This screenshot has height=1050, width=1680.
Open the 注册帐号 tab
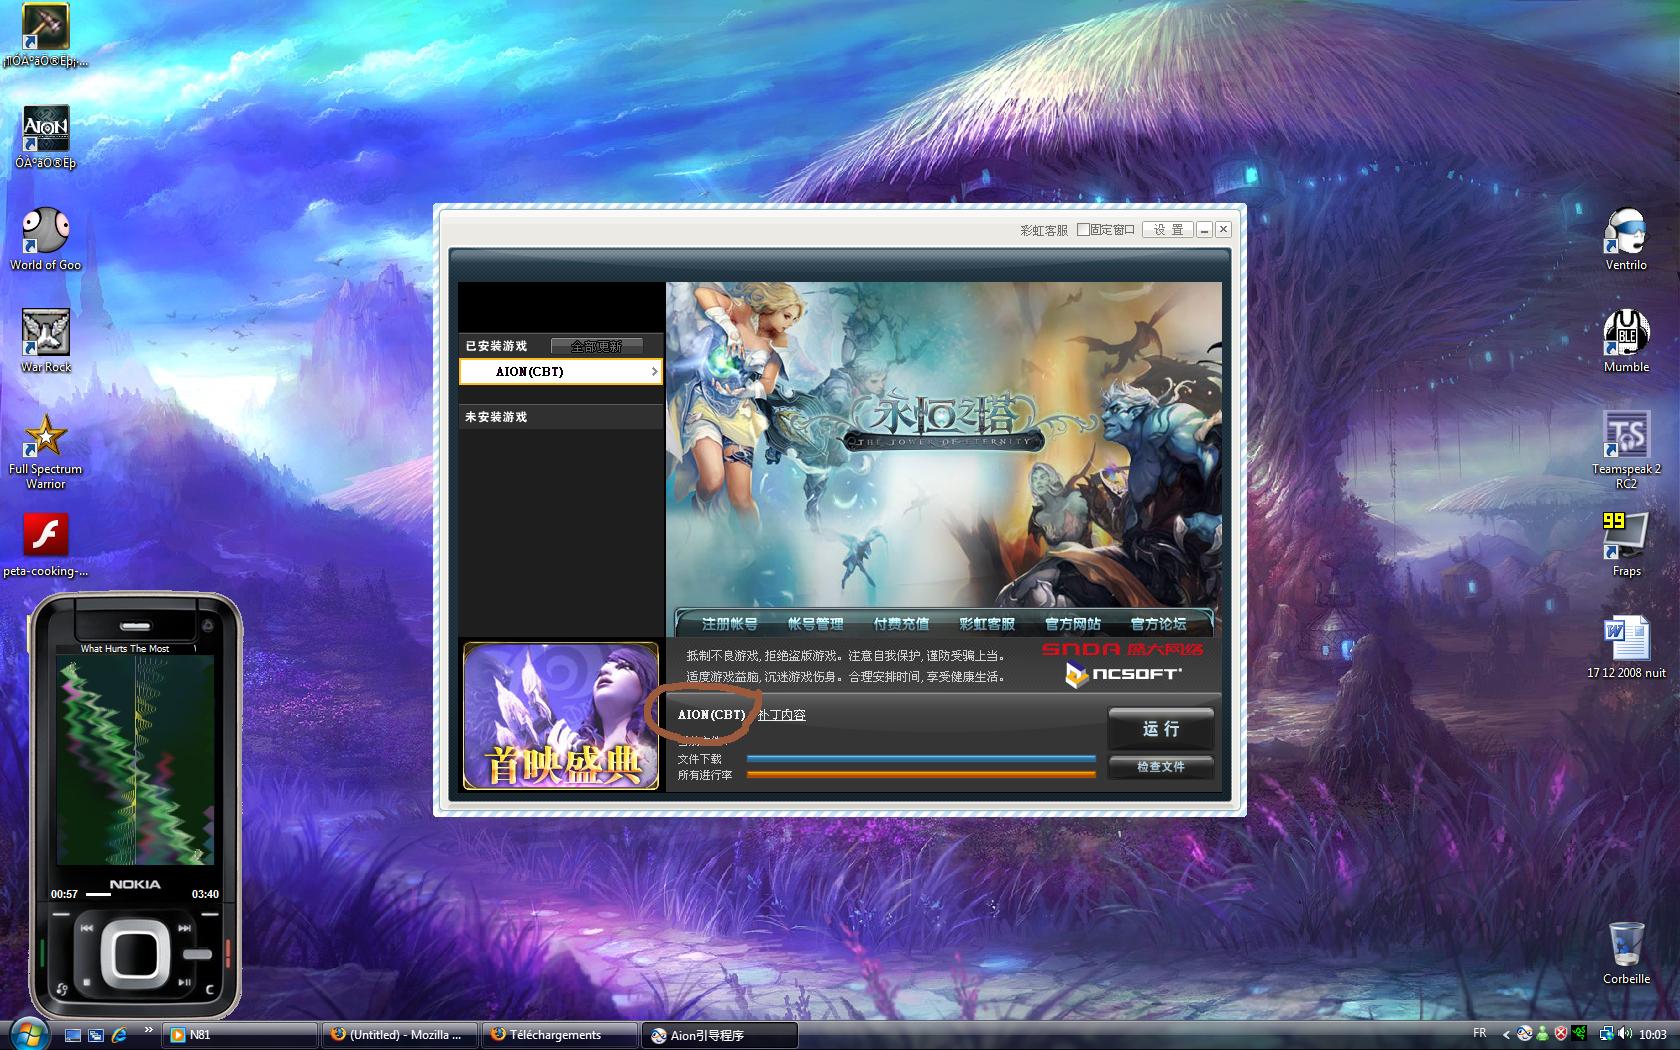pyautogui.click(x=729, y=624)
